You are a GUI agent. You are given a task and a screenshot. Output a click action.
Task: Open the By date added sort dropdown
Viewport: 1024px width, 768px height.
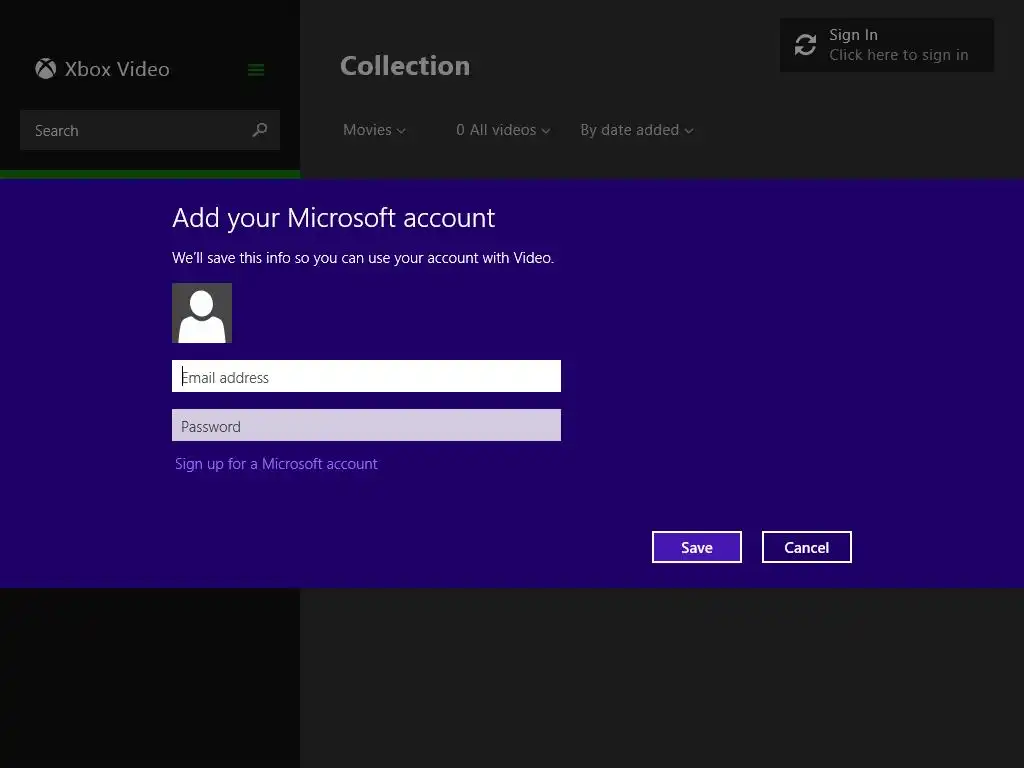[637, 130]
